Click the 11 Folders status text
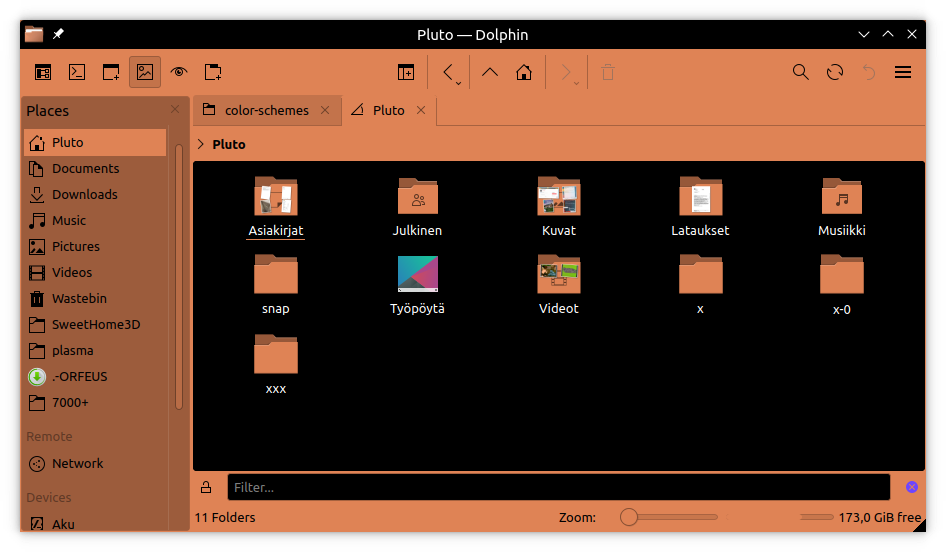 tap(225, 518)
